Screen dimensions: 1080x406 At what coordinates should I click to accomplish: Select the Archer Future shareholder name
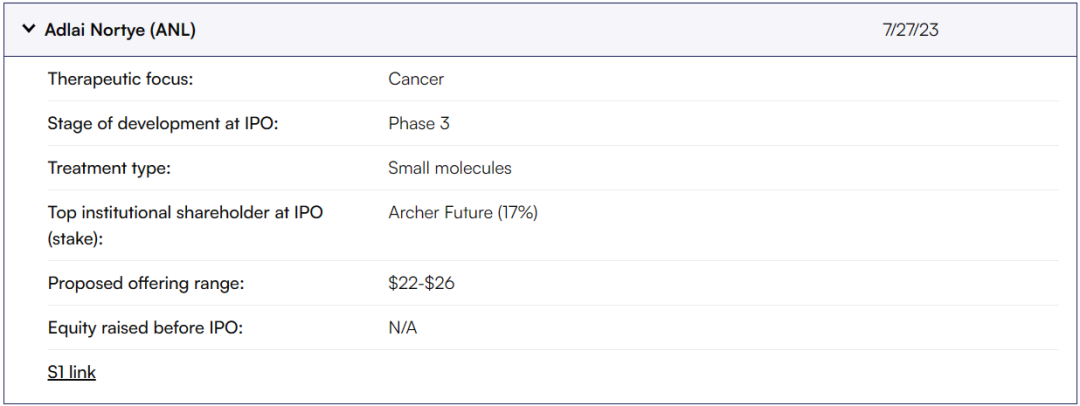[x=440, y=213]
